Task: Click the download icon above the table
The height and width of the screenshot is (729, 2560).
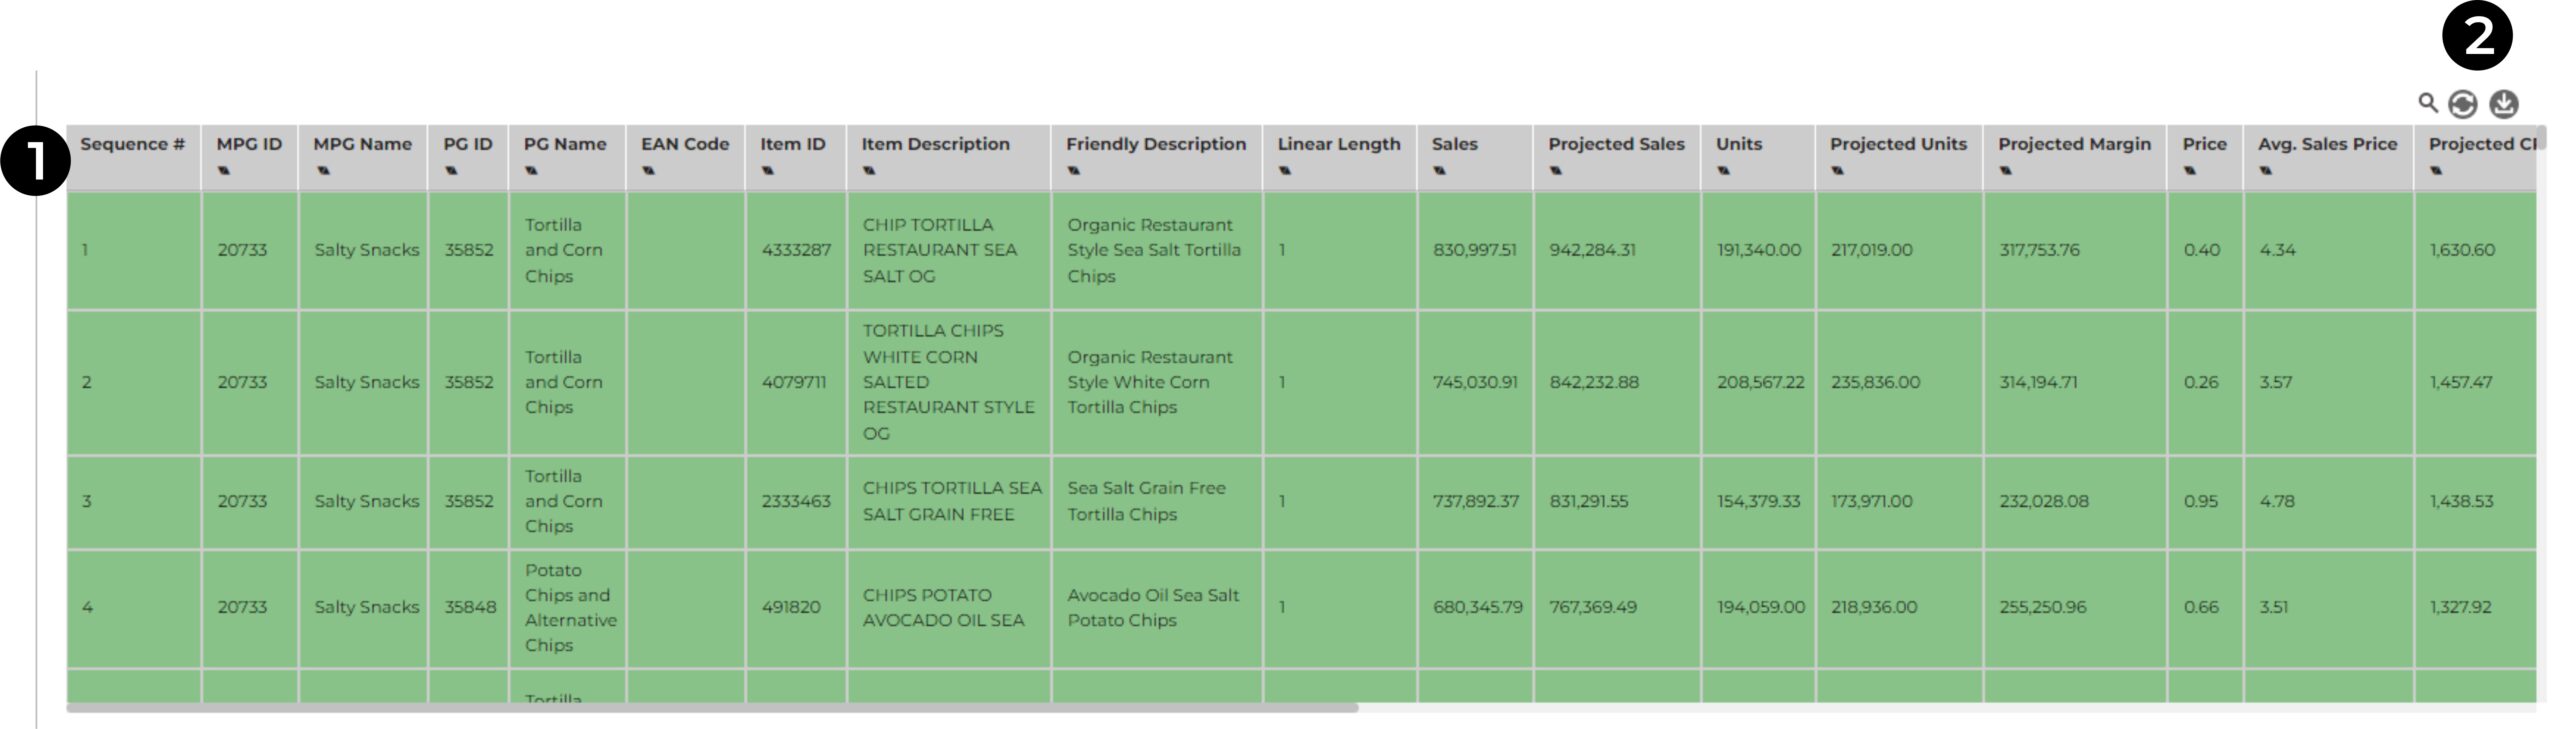Action: pyautogui.click(x=2503, y=103)
